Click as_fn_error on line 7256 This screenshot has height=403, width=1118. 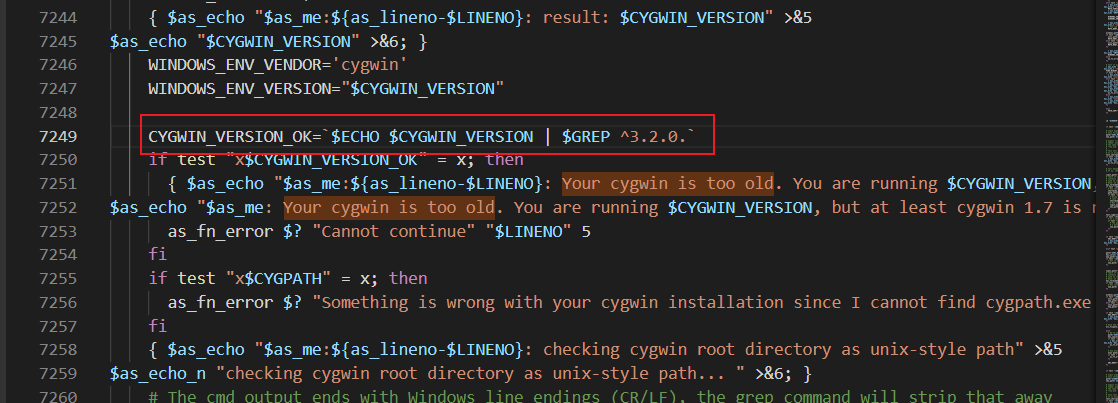[x=214, y=302]
